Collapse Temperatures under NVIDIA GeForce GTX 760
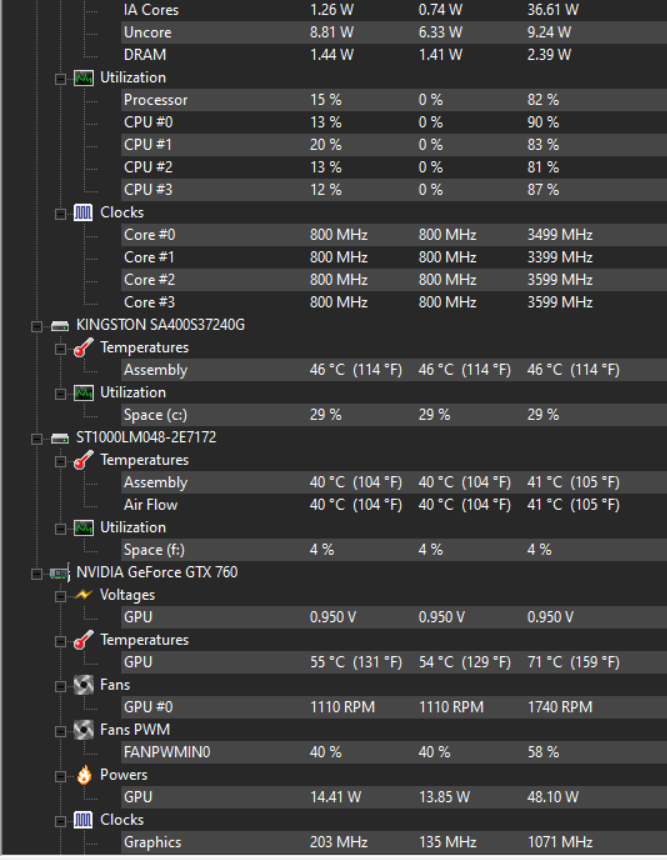 pos(60,641)
